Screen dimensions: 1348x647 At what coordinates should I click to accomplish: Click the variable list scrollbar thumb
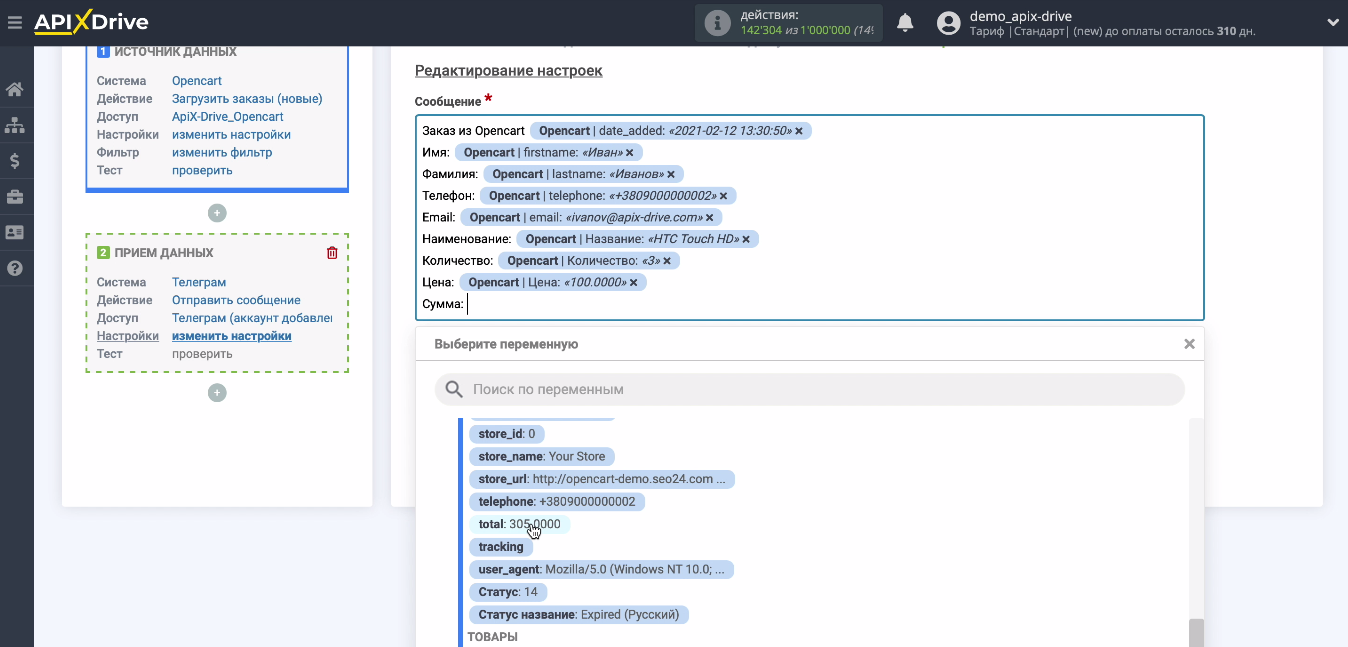[x=1196, y=632]
